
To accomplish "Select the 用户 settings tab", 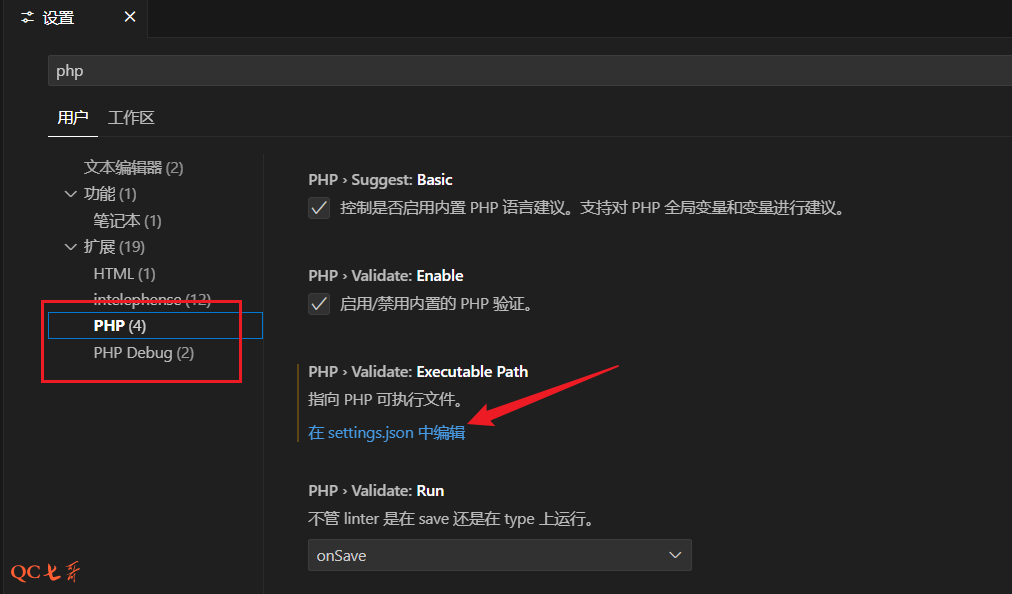I will (72, 117).
